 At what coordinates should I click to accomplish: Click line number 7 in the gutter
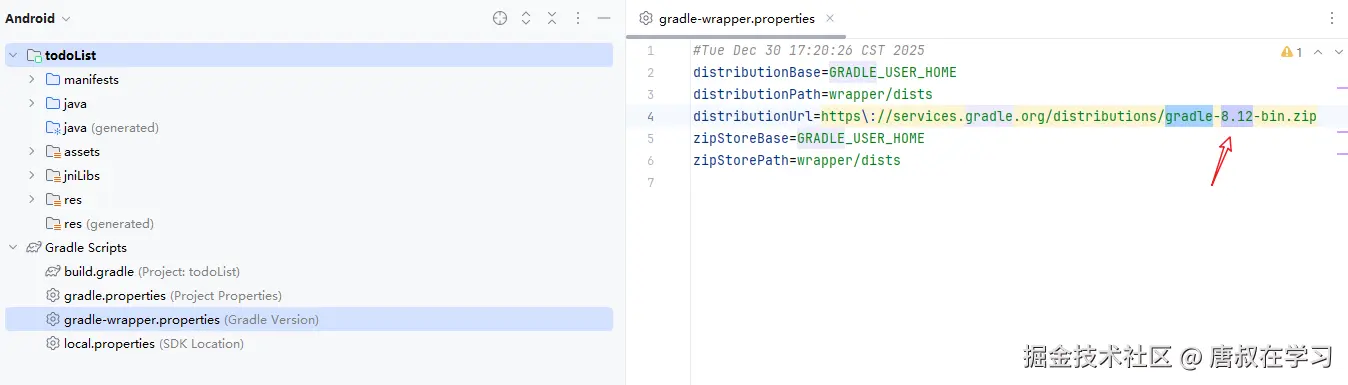(x=650, y=182)
